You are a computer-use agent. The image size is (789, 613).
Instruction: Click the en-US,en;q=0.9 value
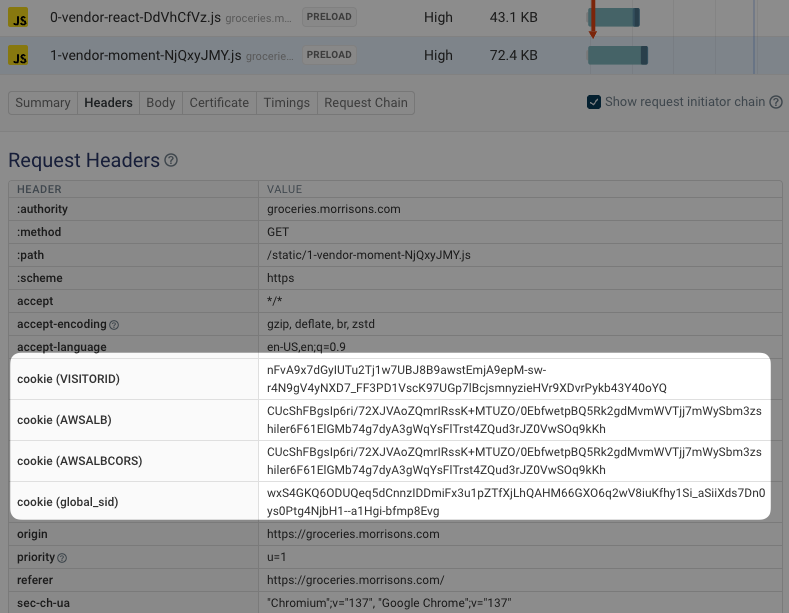click(306, 347)
